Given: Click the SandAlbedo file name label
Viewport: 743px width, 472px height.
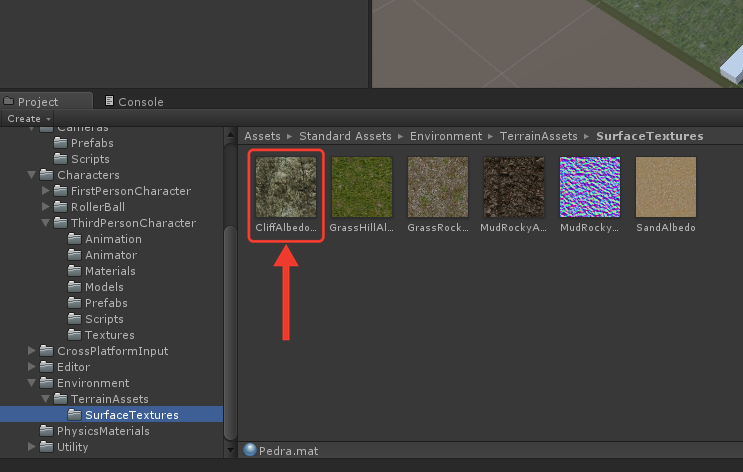Looking at the screenshot, I should (666, 227).
